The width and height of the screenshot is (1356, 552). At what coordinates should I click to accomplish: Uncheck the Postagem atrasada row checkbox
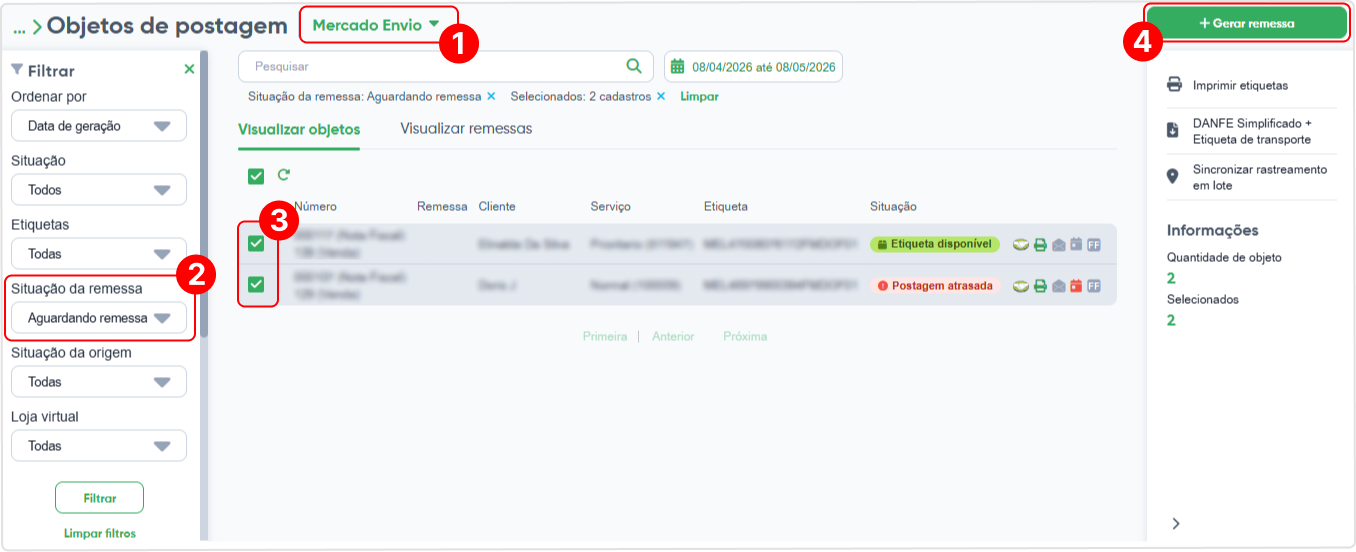point(256,285)
